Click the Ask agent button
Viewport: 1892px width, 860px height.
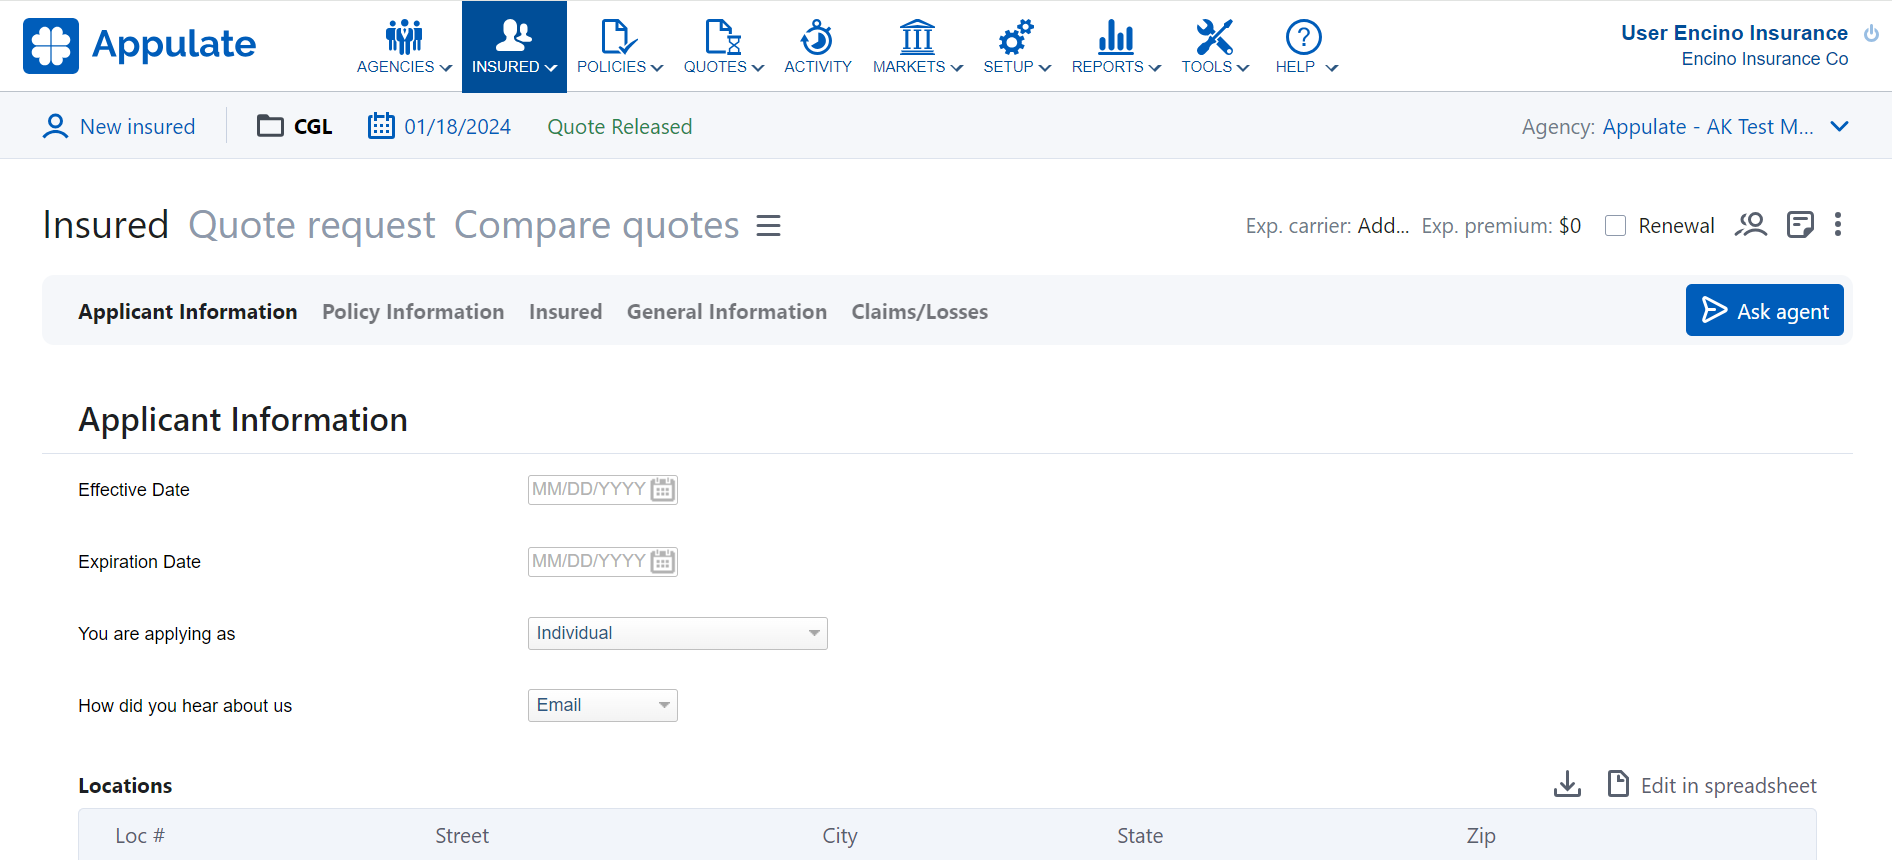pos(1764,311)
